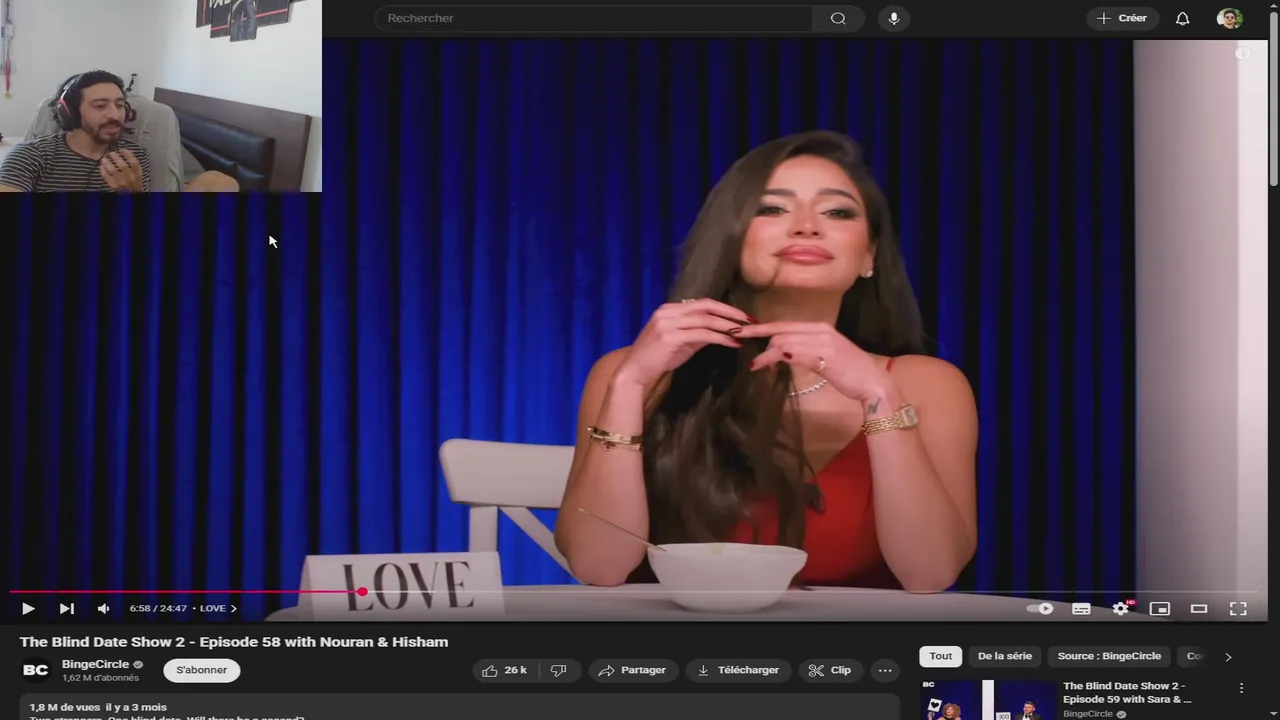Focus the Rechercher search field
1280x720 pixels.
click(593, 18)
